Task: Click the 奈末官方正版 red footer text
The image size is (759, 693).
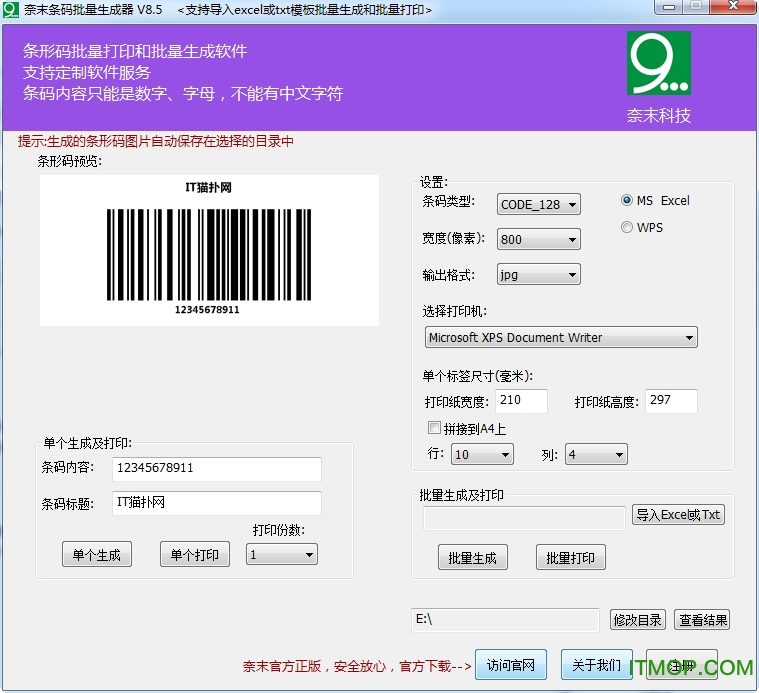Action: [x=357, y=666]
